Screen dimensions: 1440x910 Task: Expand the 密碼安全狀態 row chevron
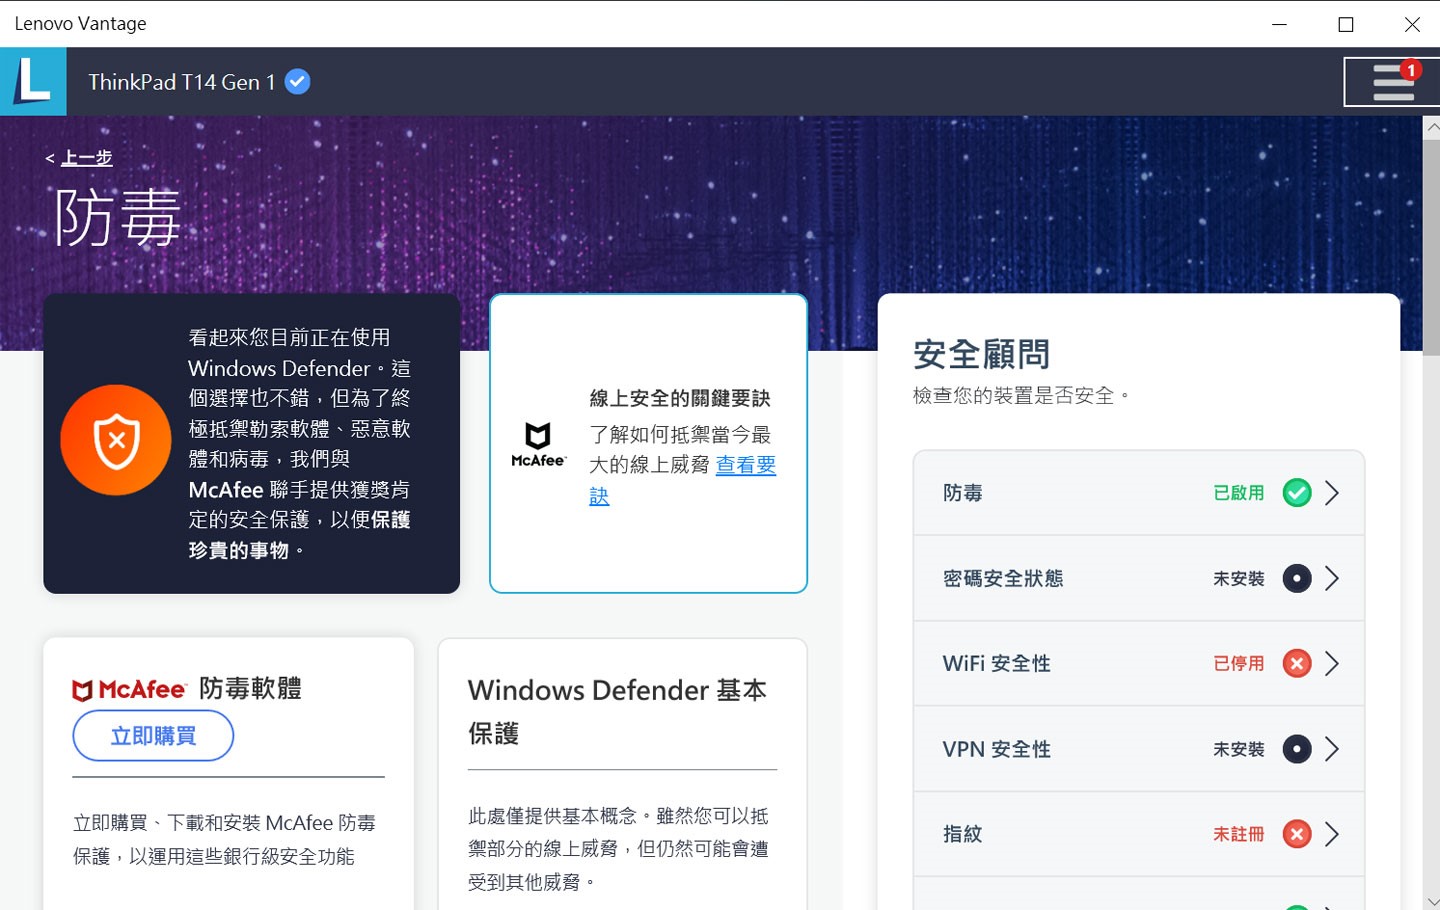point(1332,578)
